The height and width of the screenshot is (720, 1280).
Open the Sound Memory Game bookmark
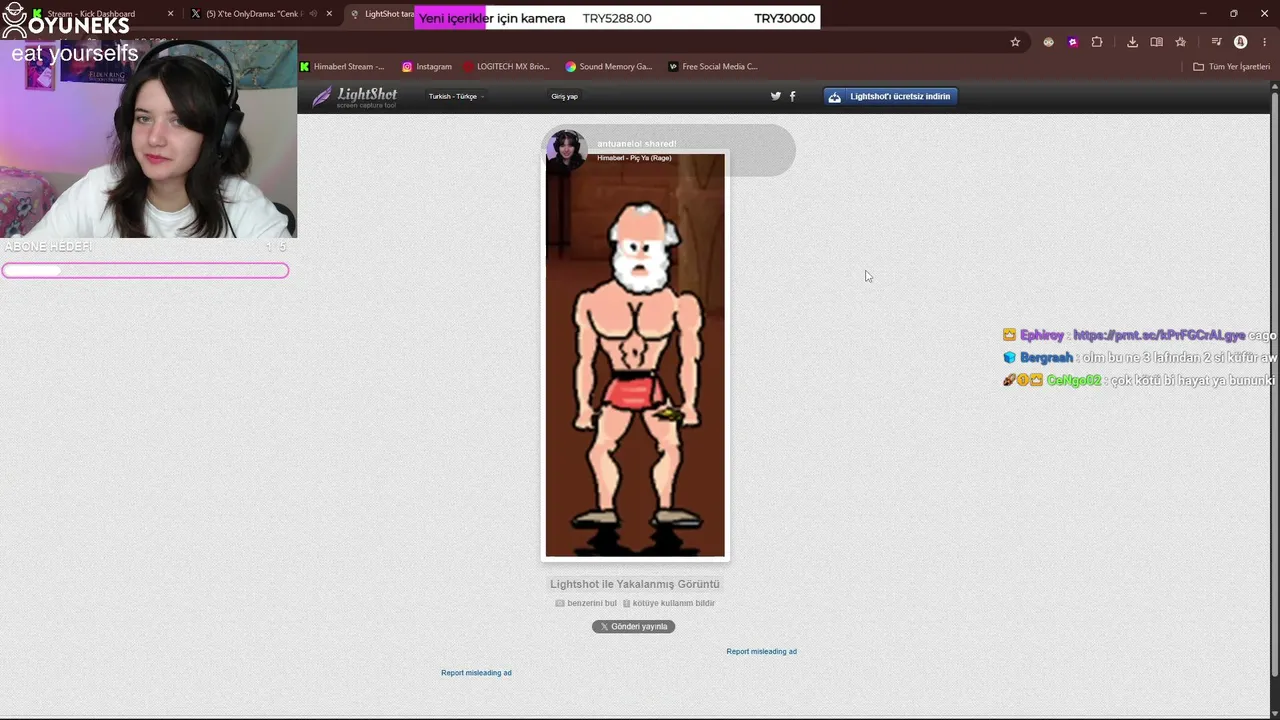click(608, 67)
